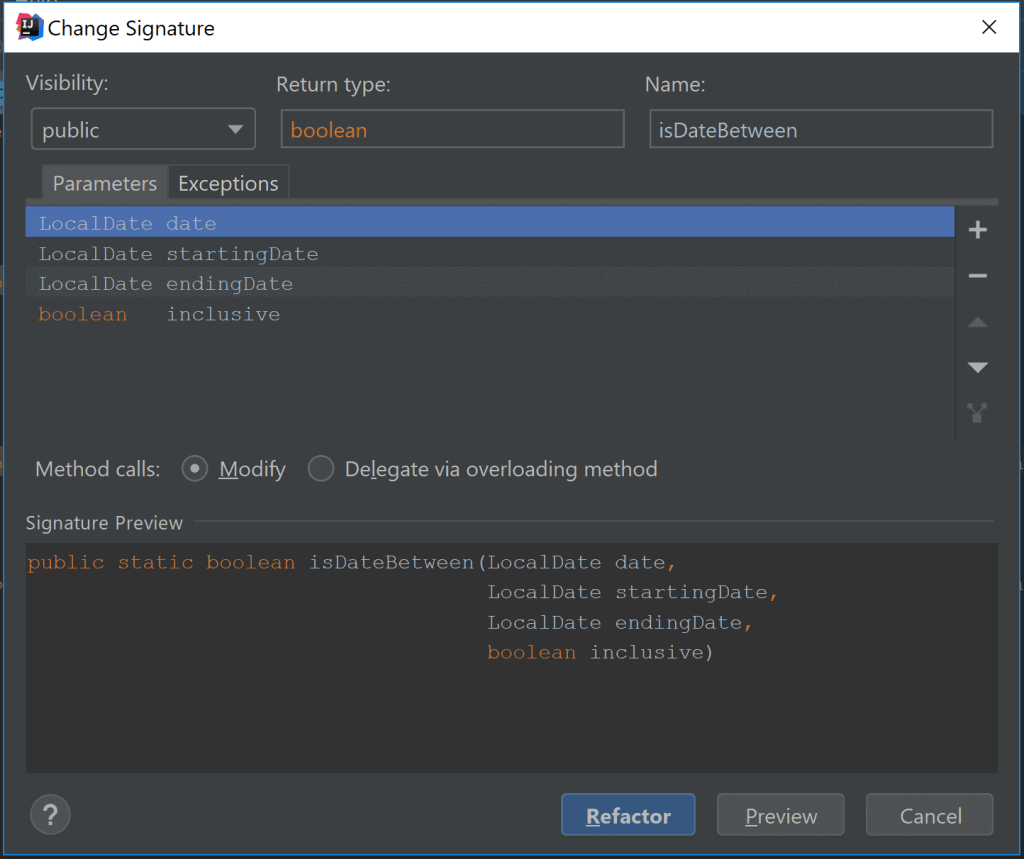Click the Name field isDateBetween

(821, 129)
